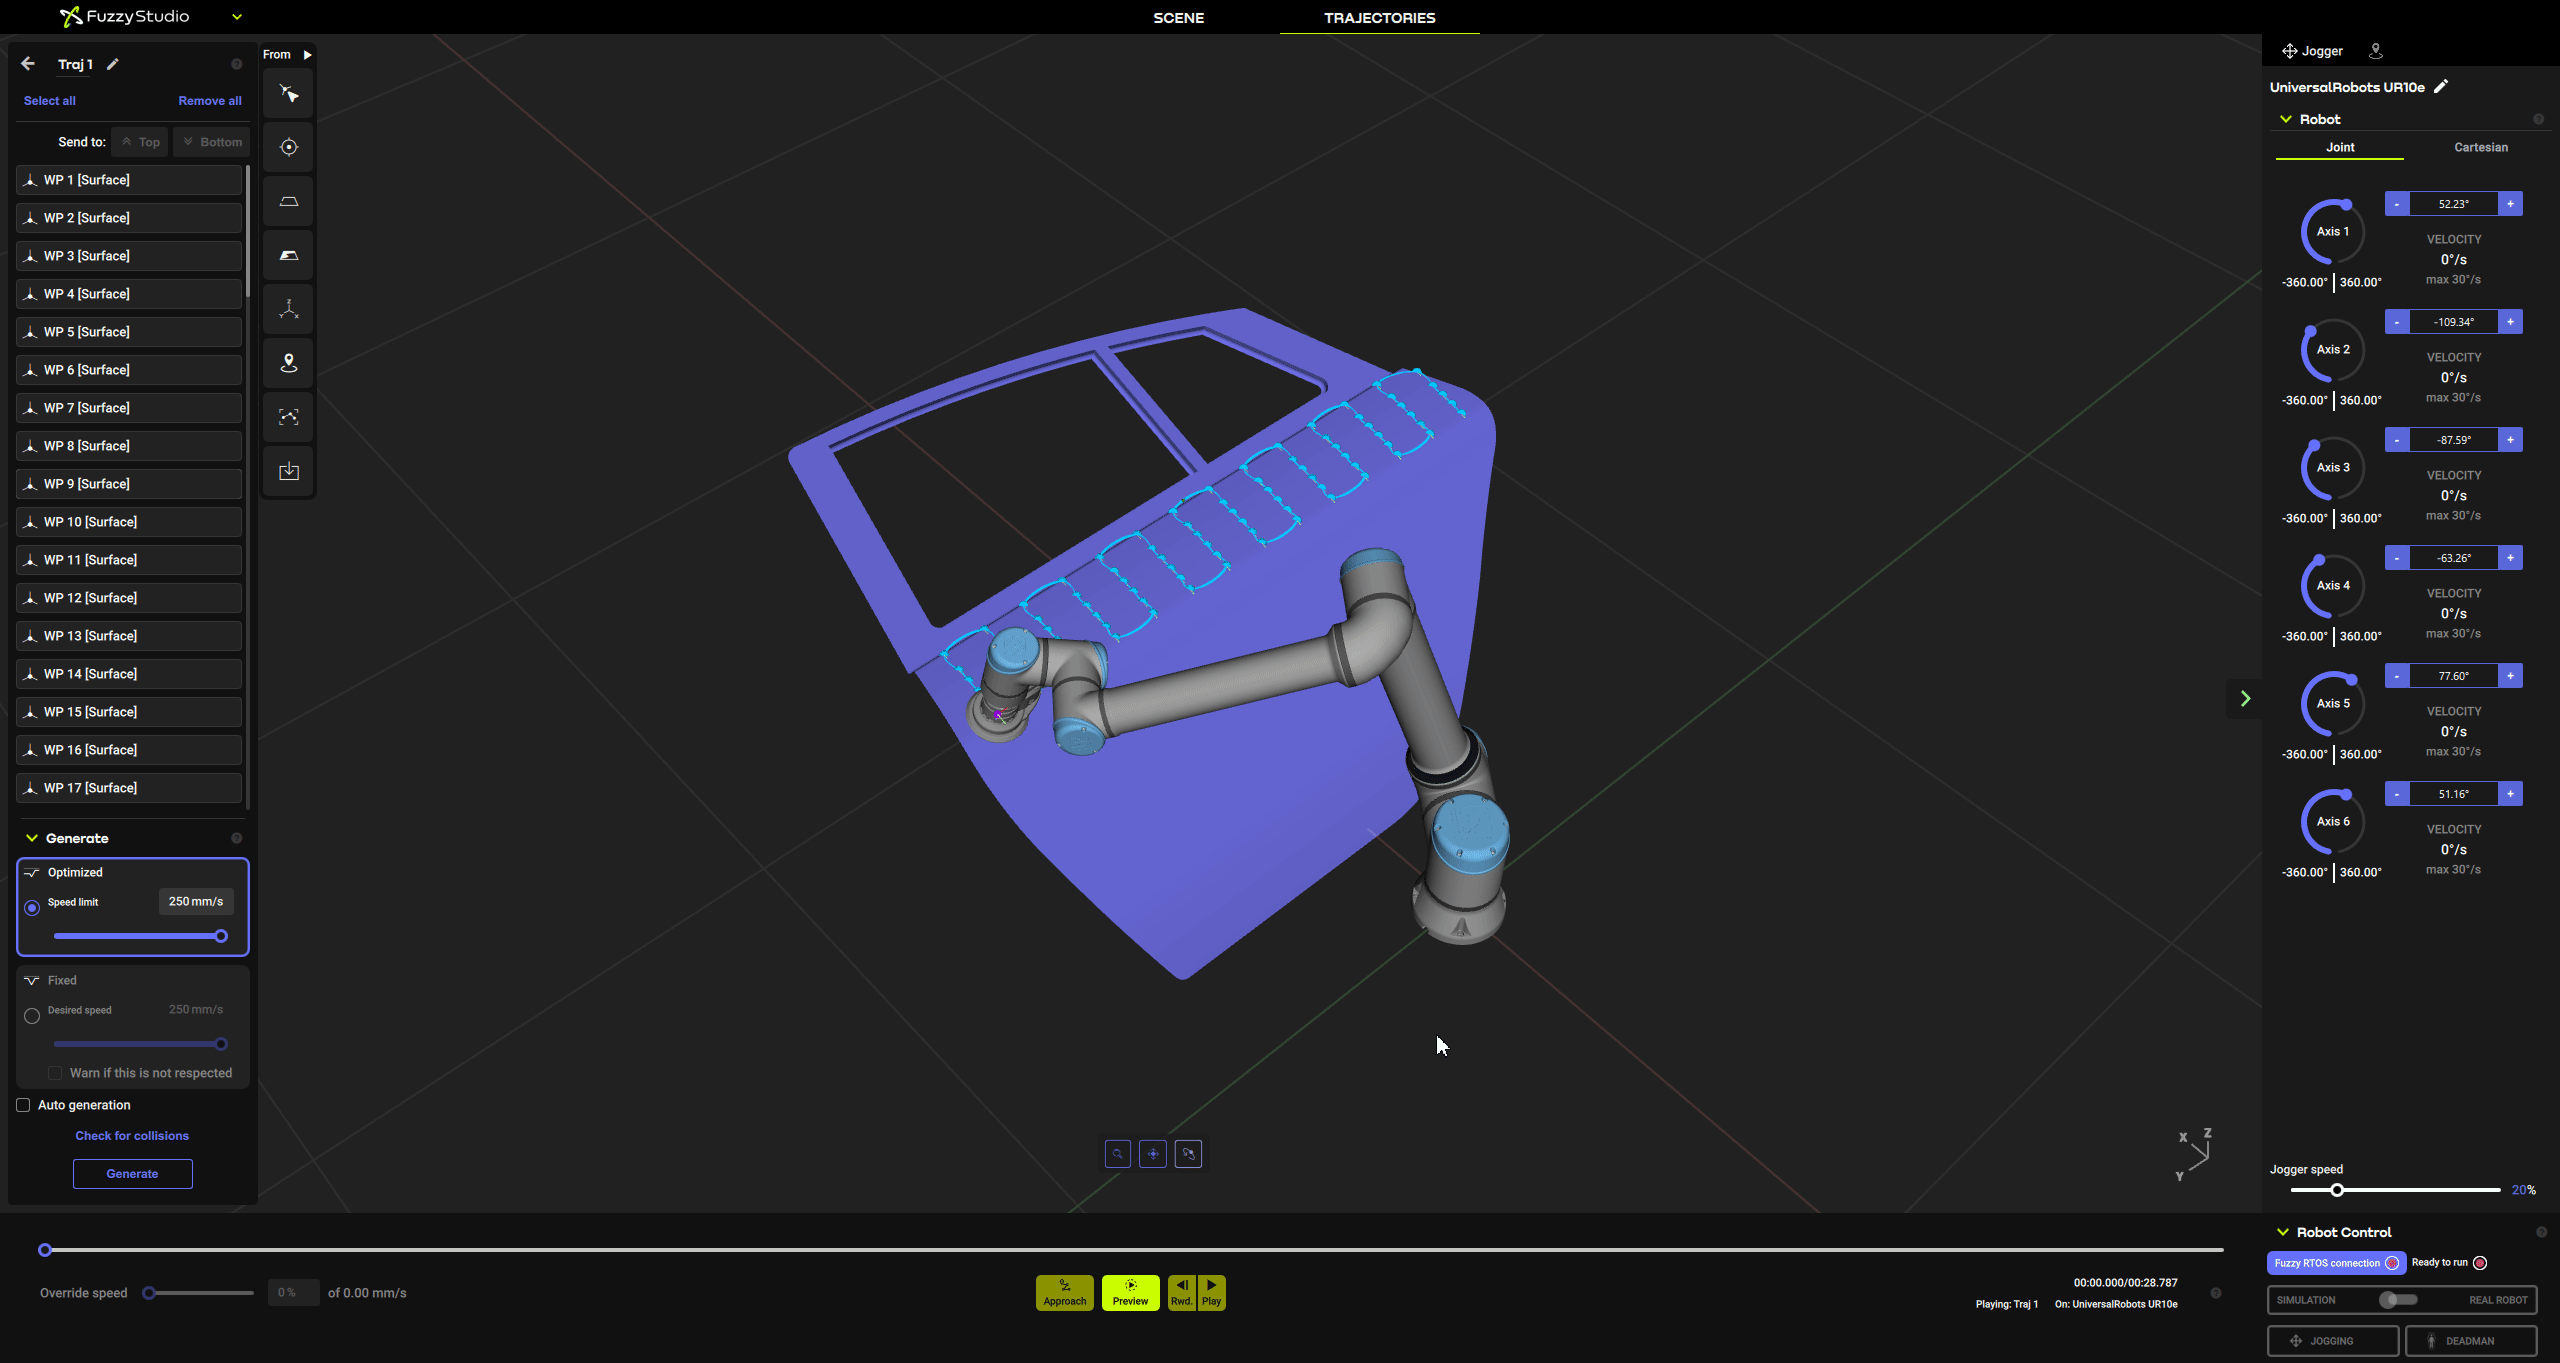
Task: Click the Robot Control help icon
Action: click(2542, 1232)
